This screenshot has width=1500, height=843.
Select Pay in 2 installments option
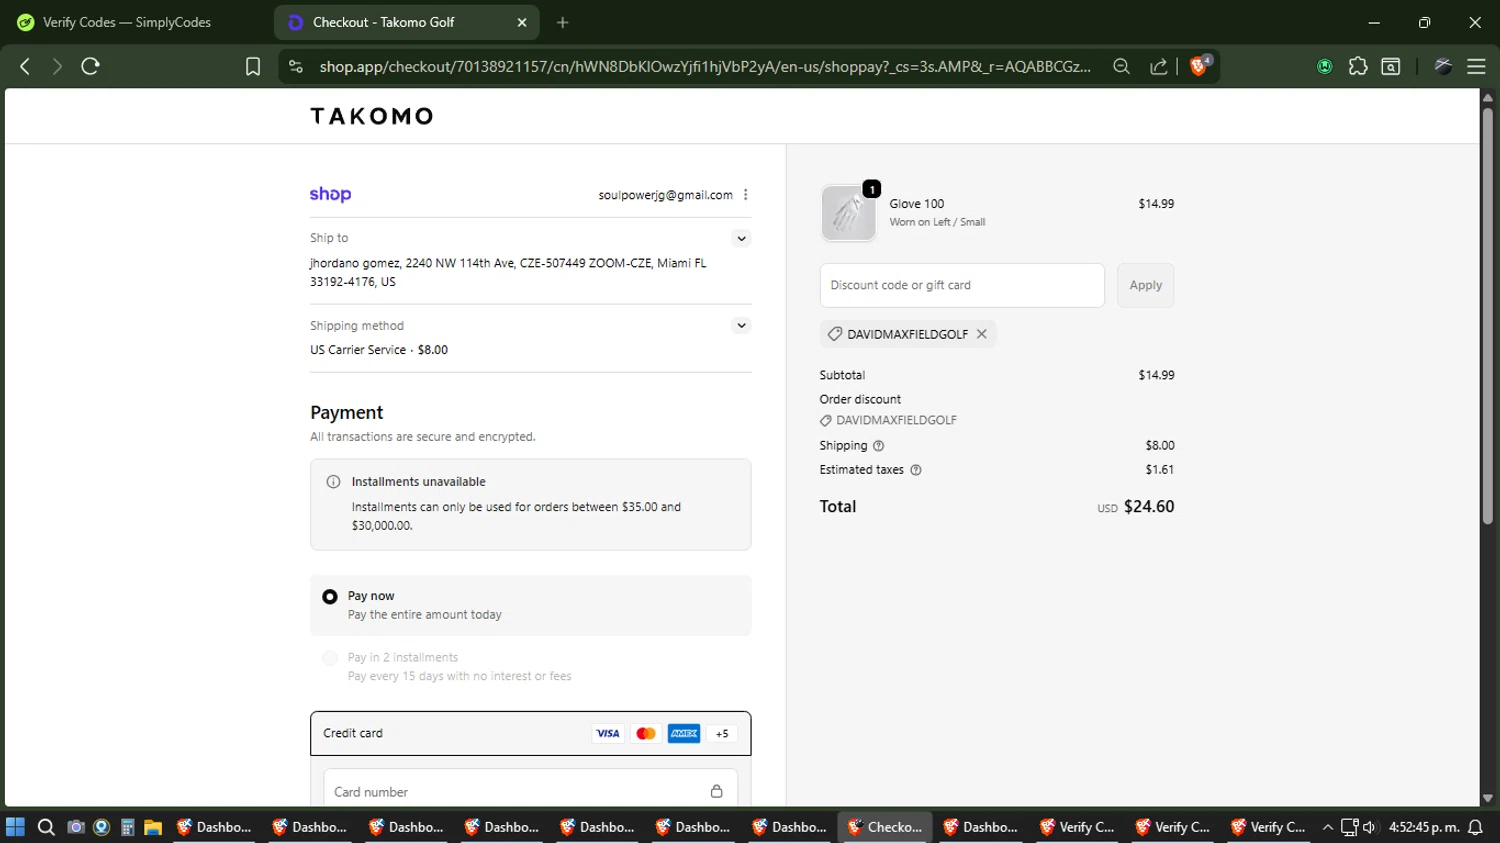tap(330, 658)
